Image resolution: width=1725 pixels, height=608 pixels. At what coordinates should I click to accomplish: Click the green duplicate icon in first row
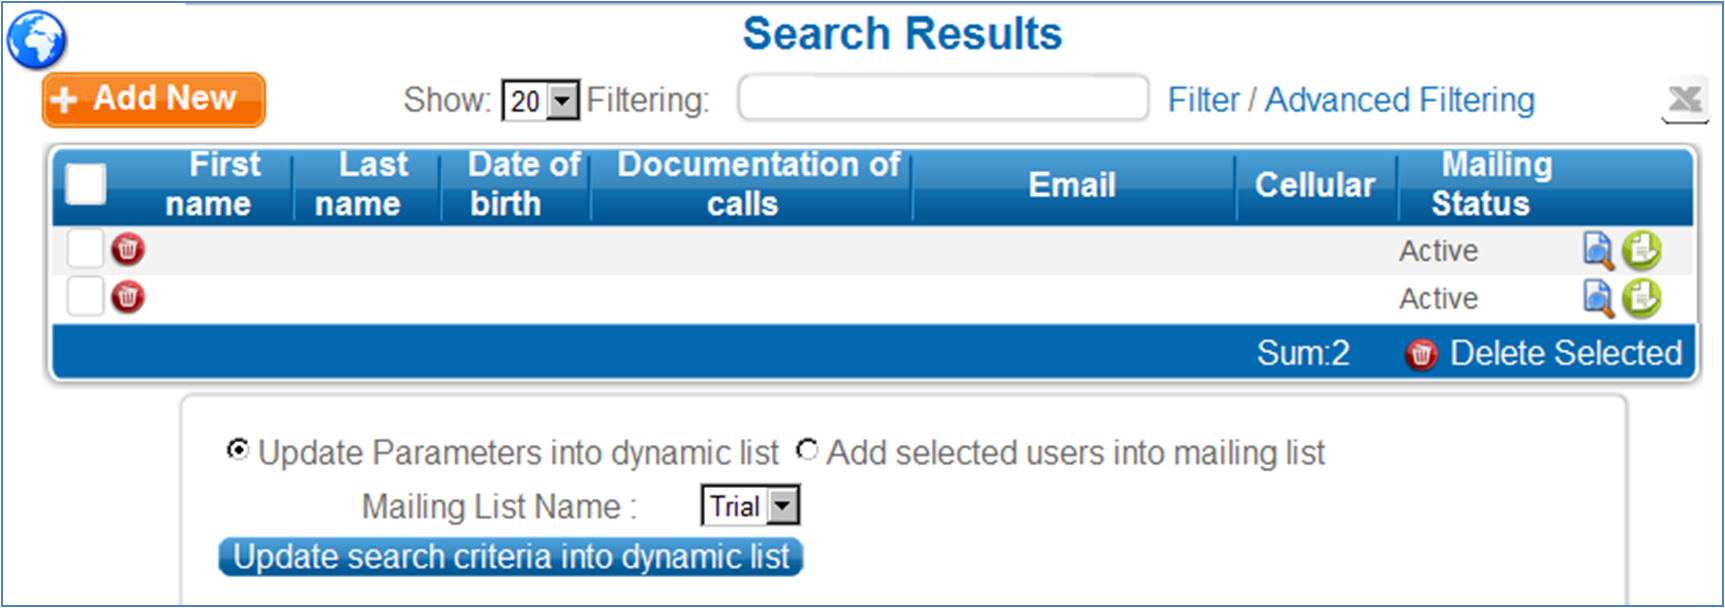coord(1641,250)
